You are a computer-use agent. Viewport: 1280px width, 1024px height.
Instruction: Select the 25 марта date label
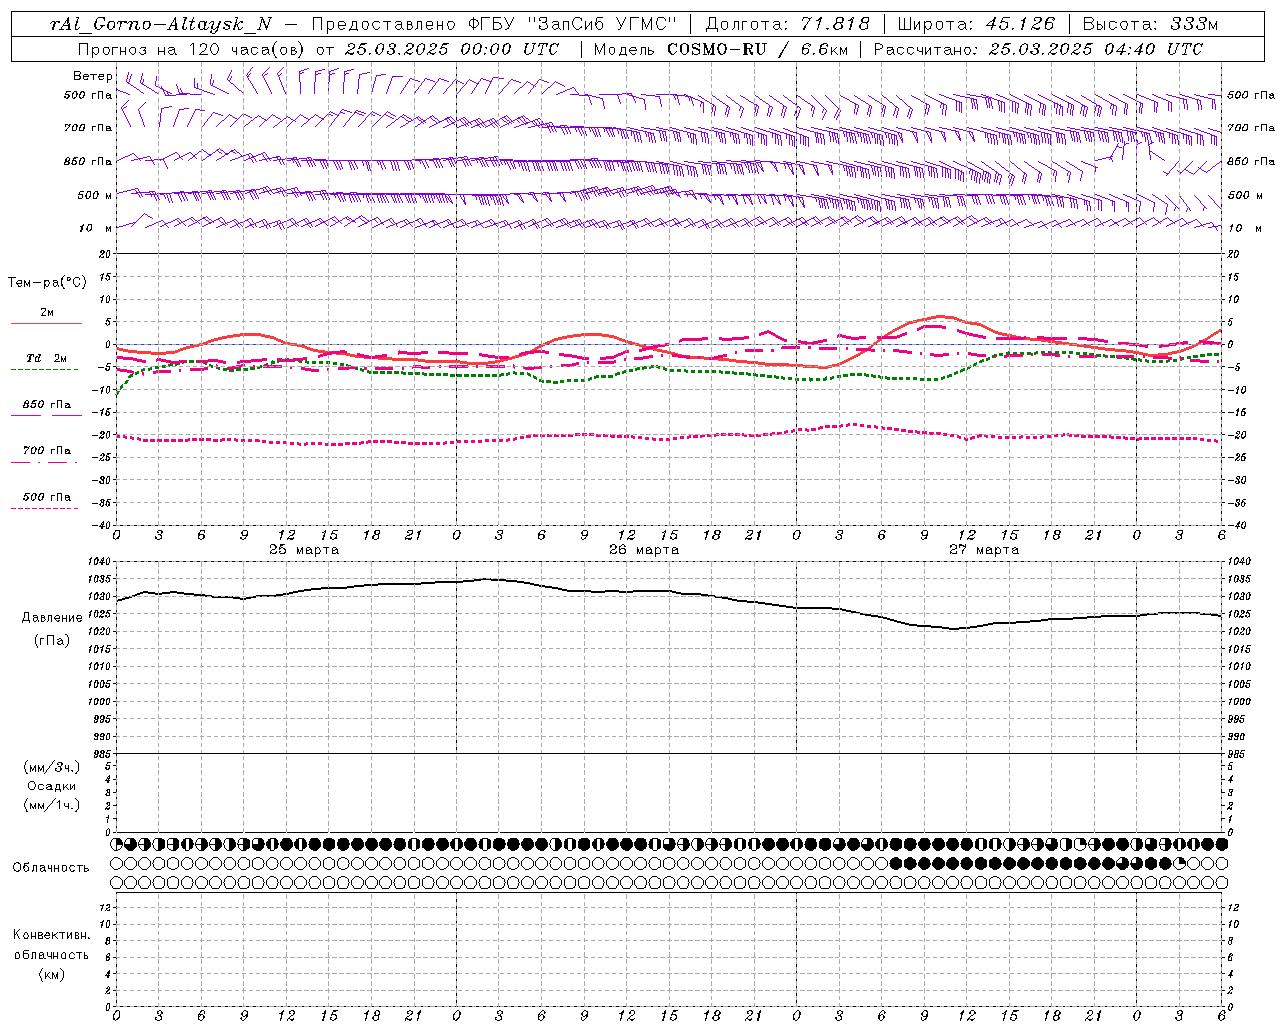pos(304,550)
